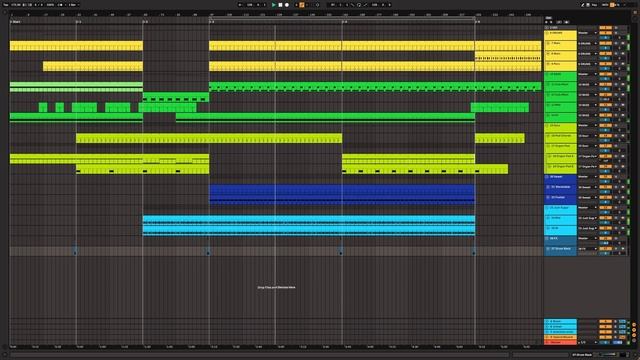Arm track 19 Organ Pad B for recording
The width and height of the screenshot is (640, 360).
(x=623, y=167)
